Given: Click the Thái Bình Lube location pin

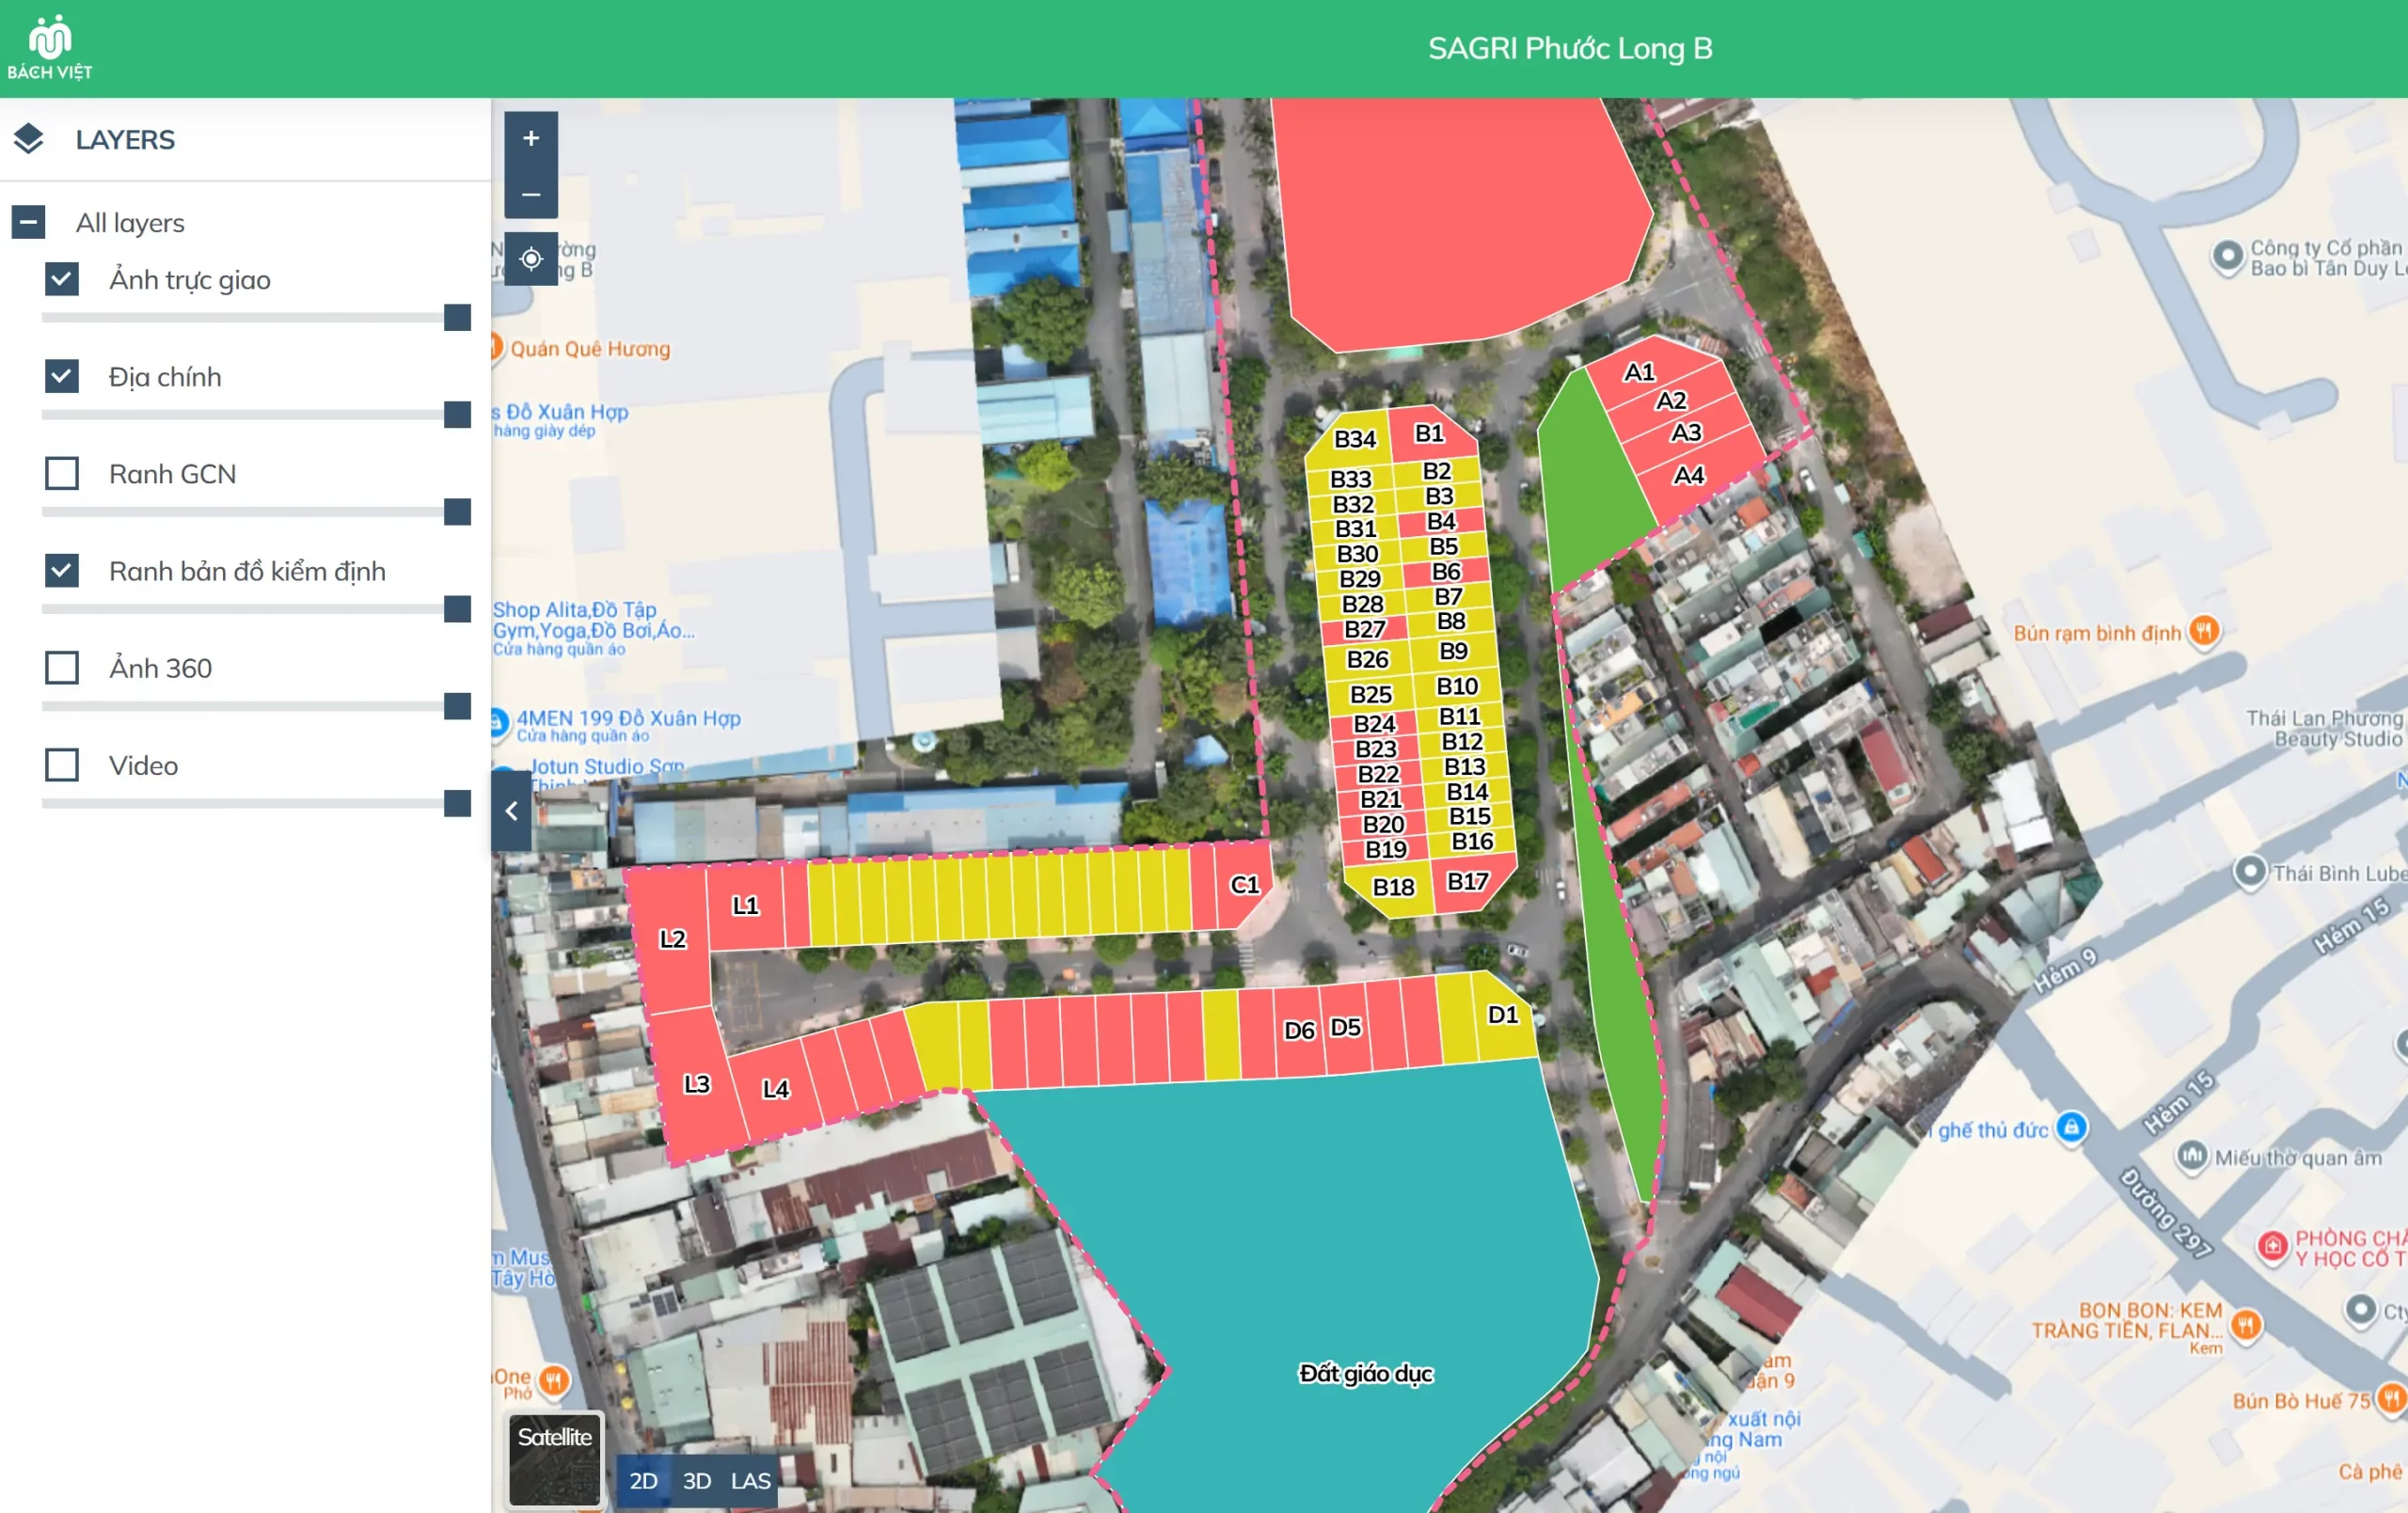Looking at the screenshot, I should (2249, 871).
